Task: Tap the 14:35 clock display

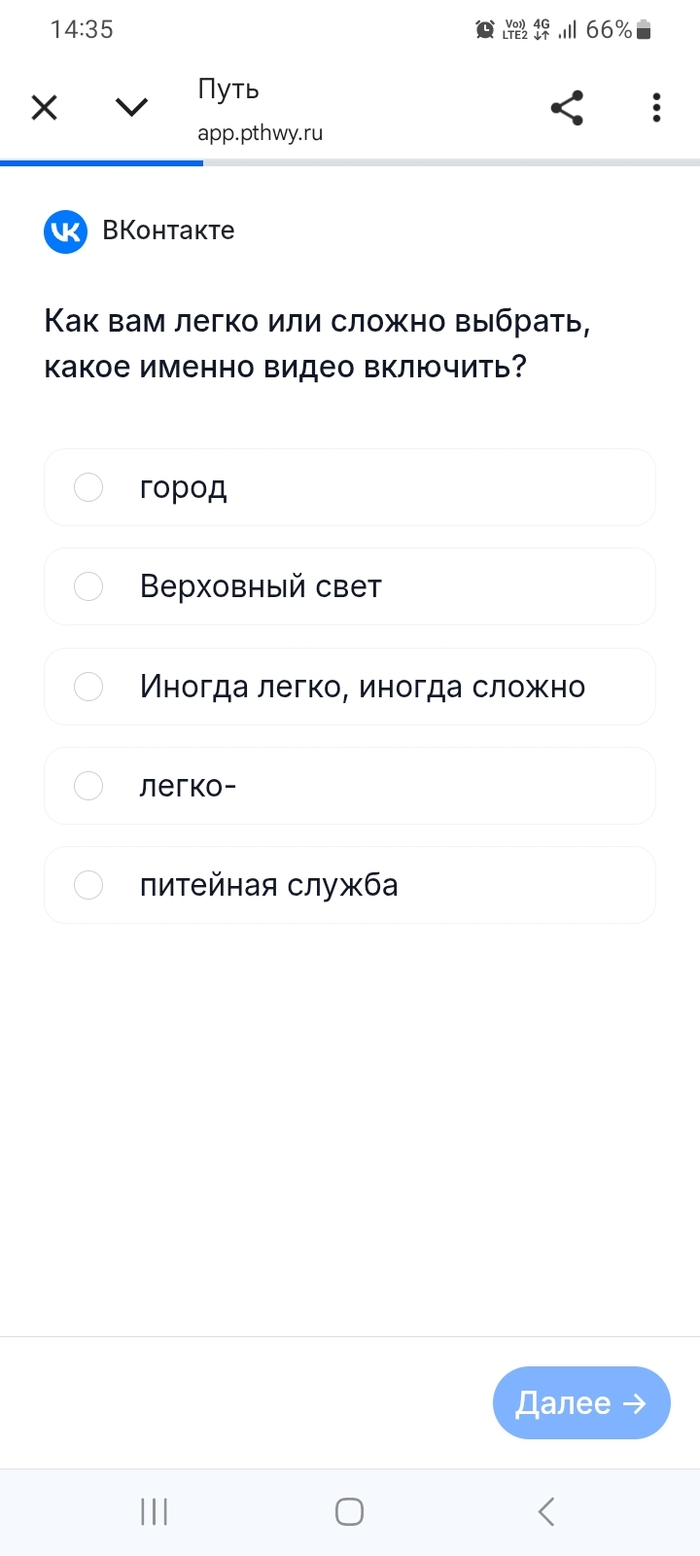Action: click(x=83, y=29)
